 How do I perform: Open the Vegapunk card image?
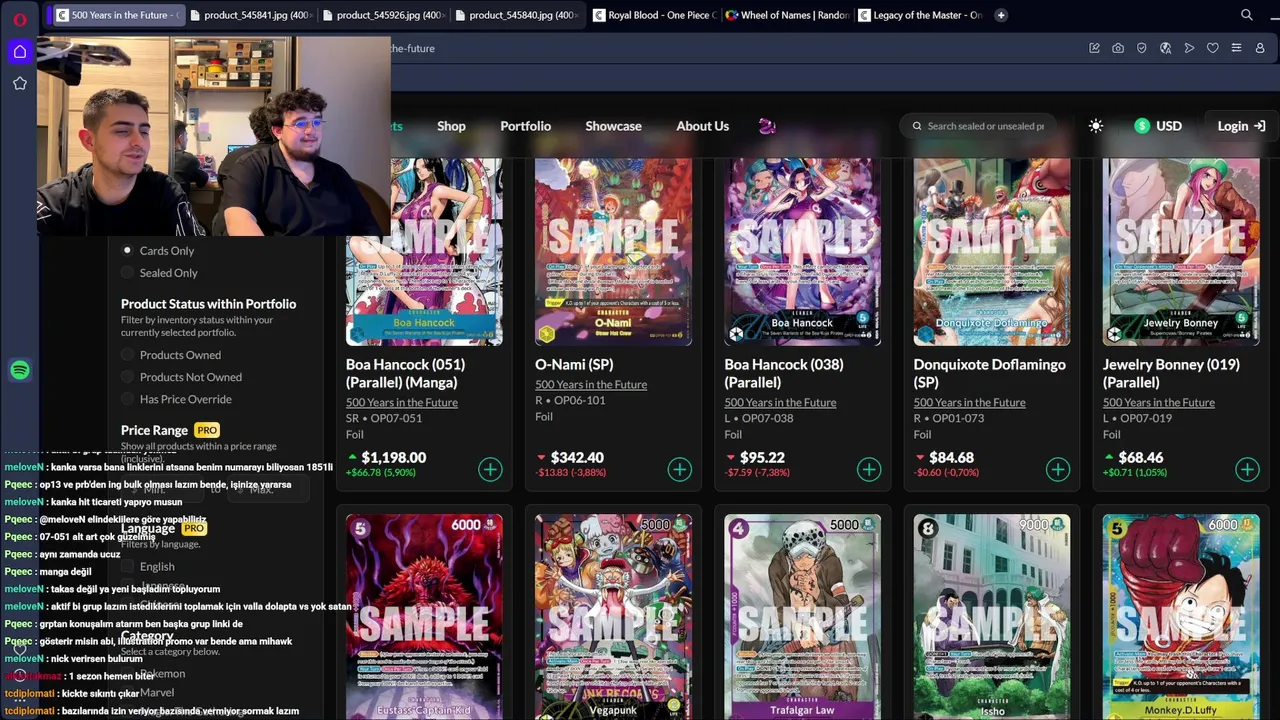pyautogui.click(x=613, y=616)
